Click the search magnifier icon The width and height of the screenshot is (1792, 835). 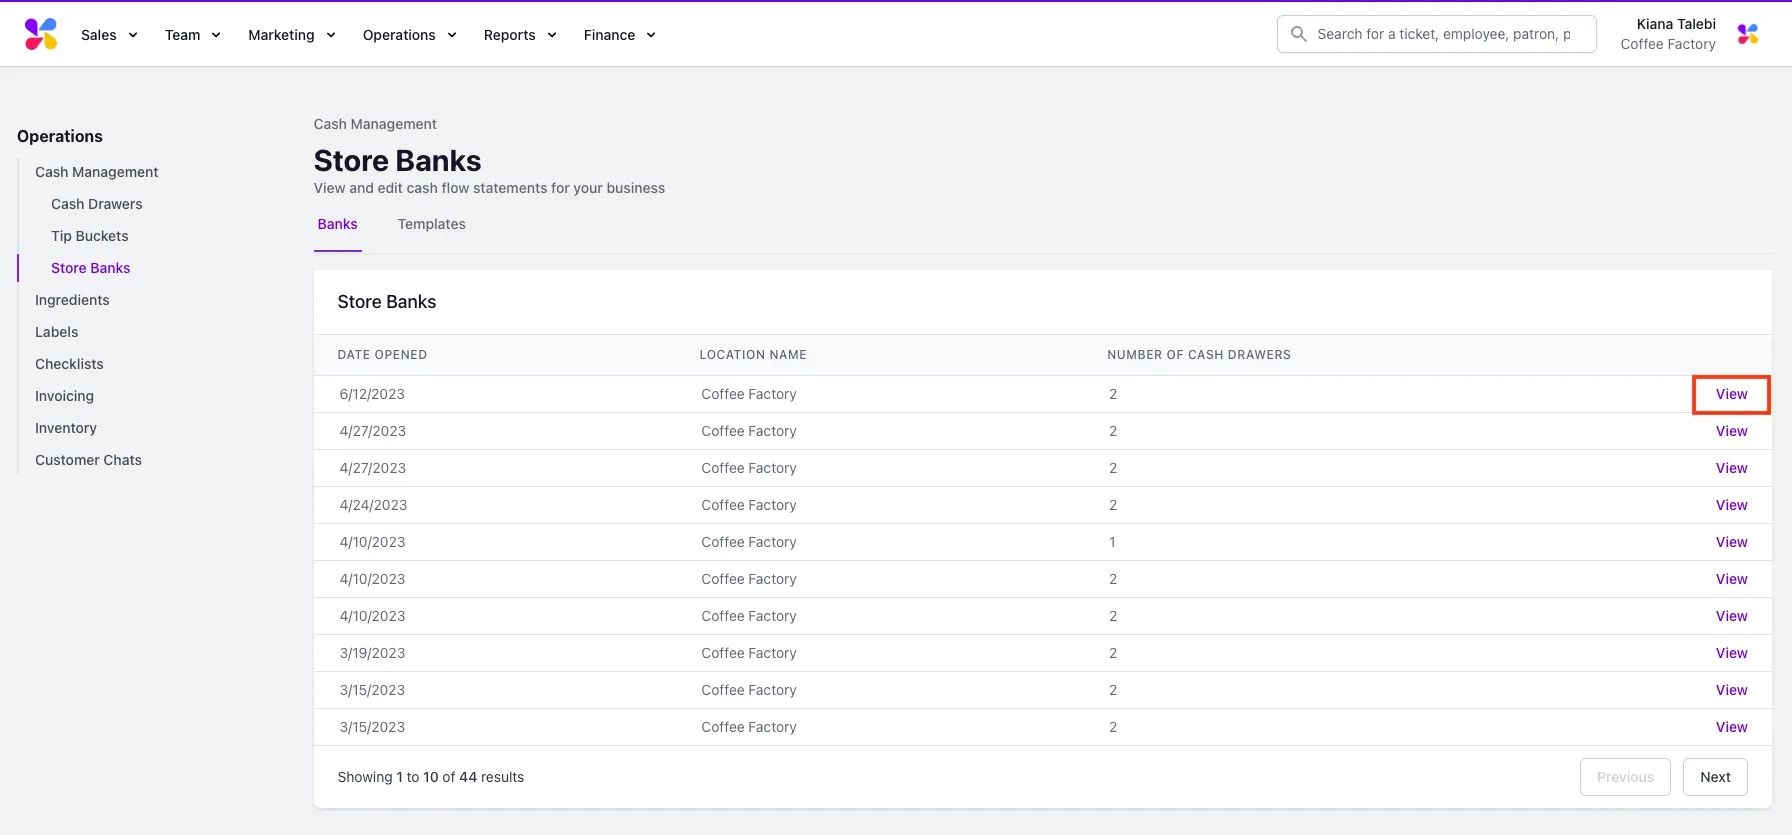tap(1298, 34)
